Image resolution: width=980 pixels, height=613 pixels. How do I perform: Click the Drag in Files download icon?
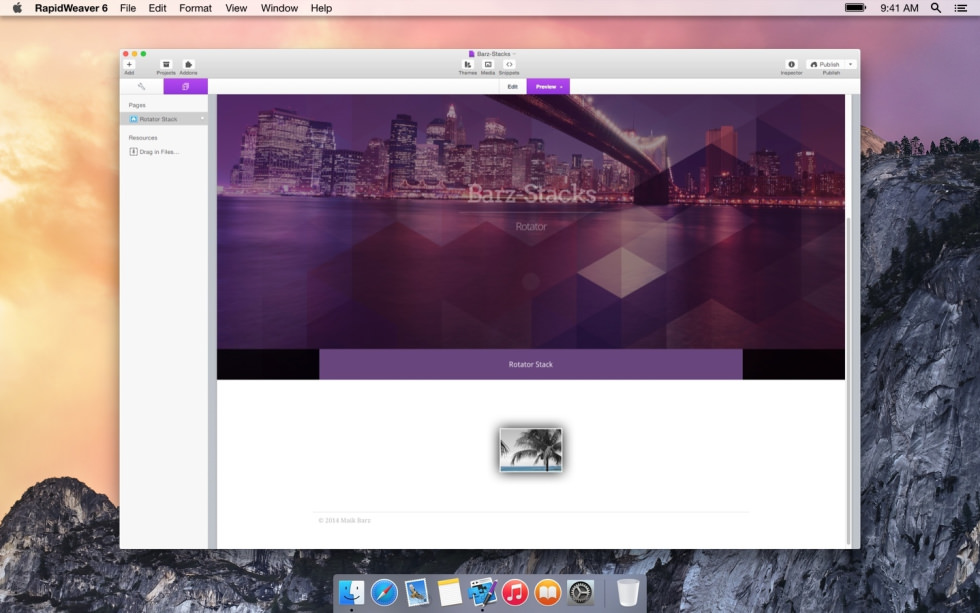tap(133, 152)
